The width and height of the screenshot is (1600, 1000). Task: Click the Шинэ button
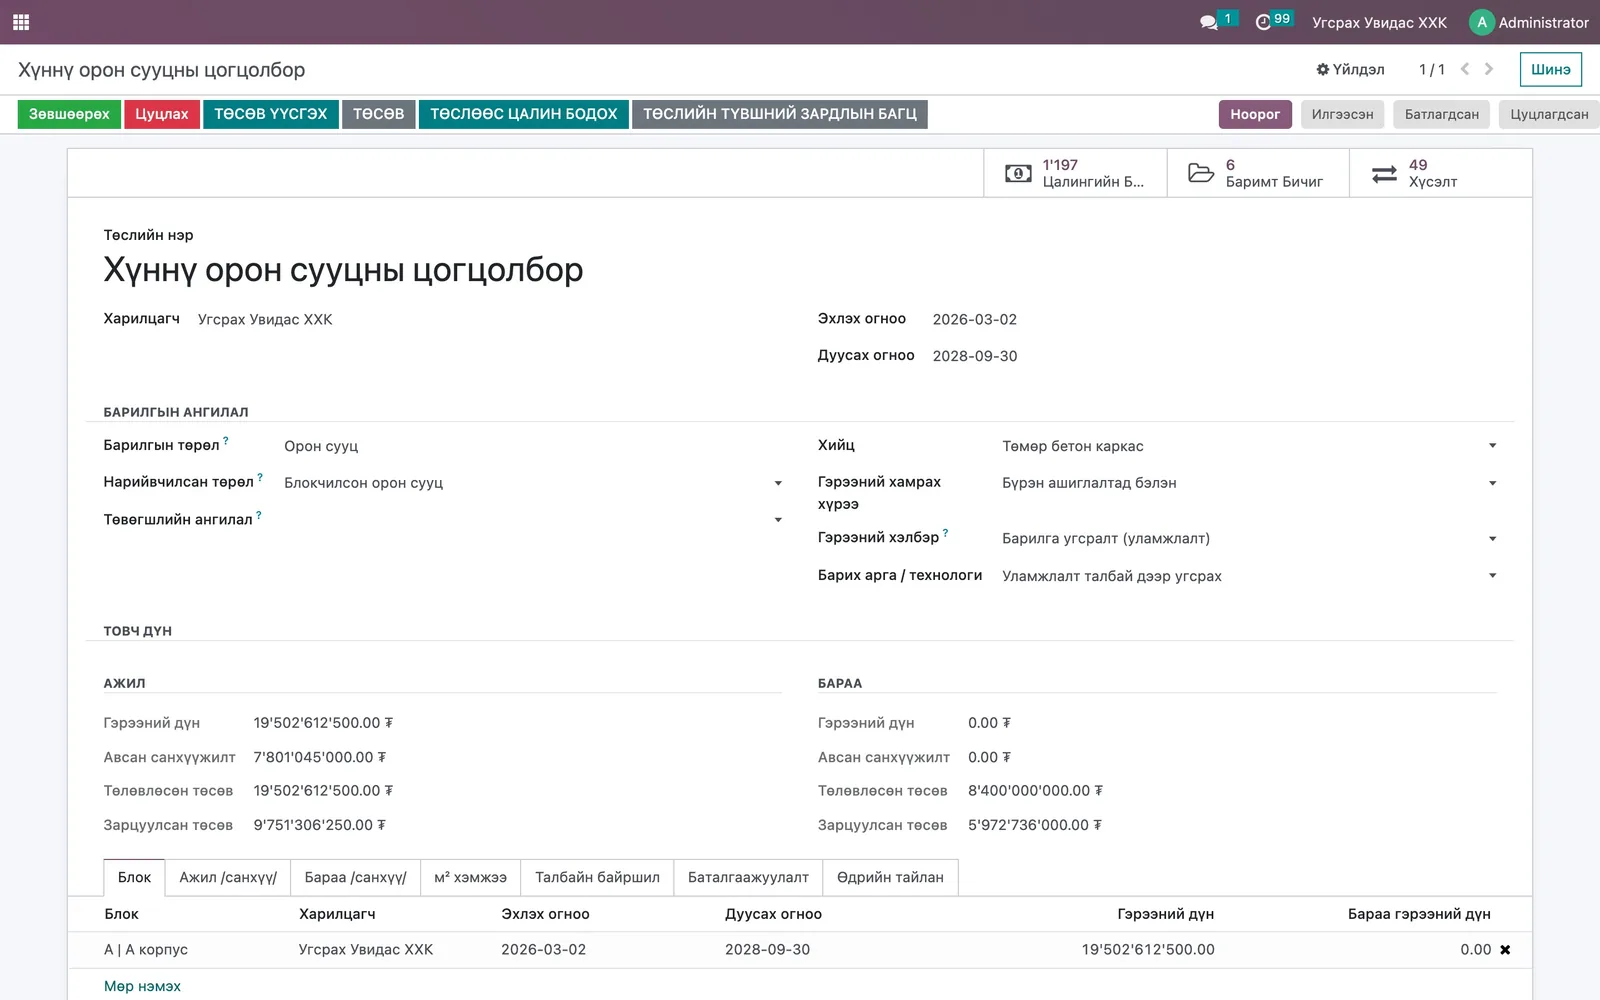1551,69
